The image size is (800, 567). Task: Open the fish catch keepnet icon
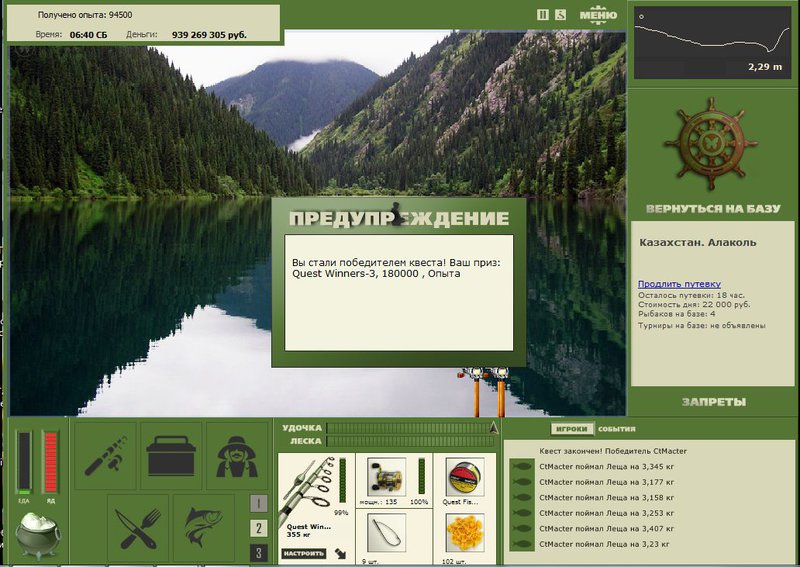point(204,528)
